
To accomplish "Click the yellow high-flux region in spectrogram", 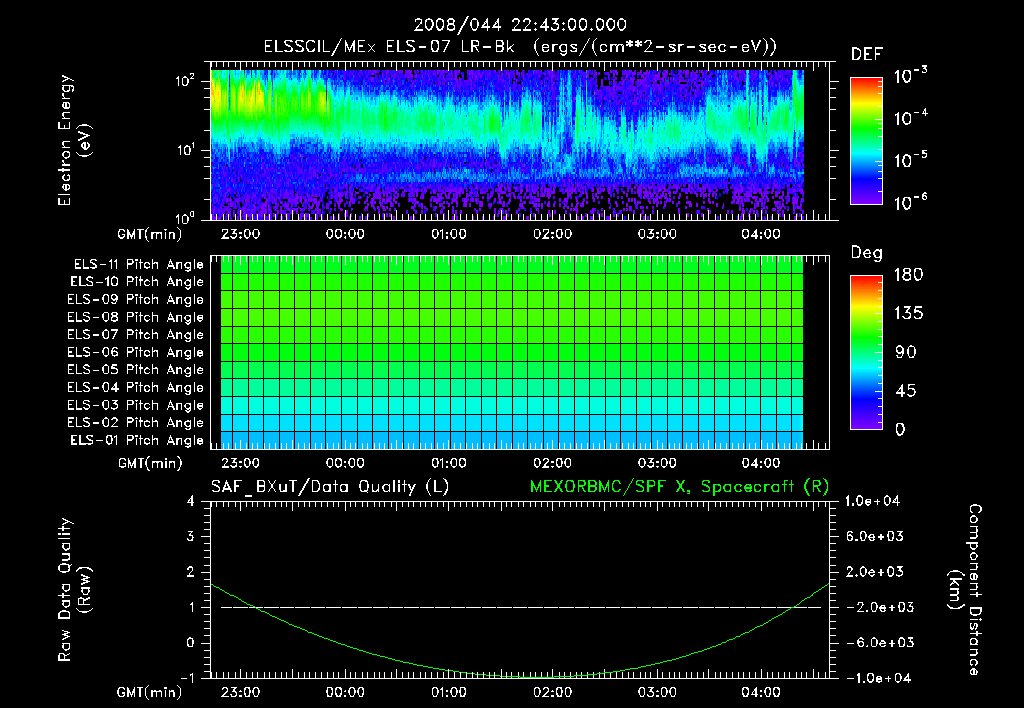I will (x=238, y=98).
